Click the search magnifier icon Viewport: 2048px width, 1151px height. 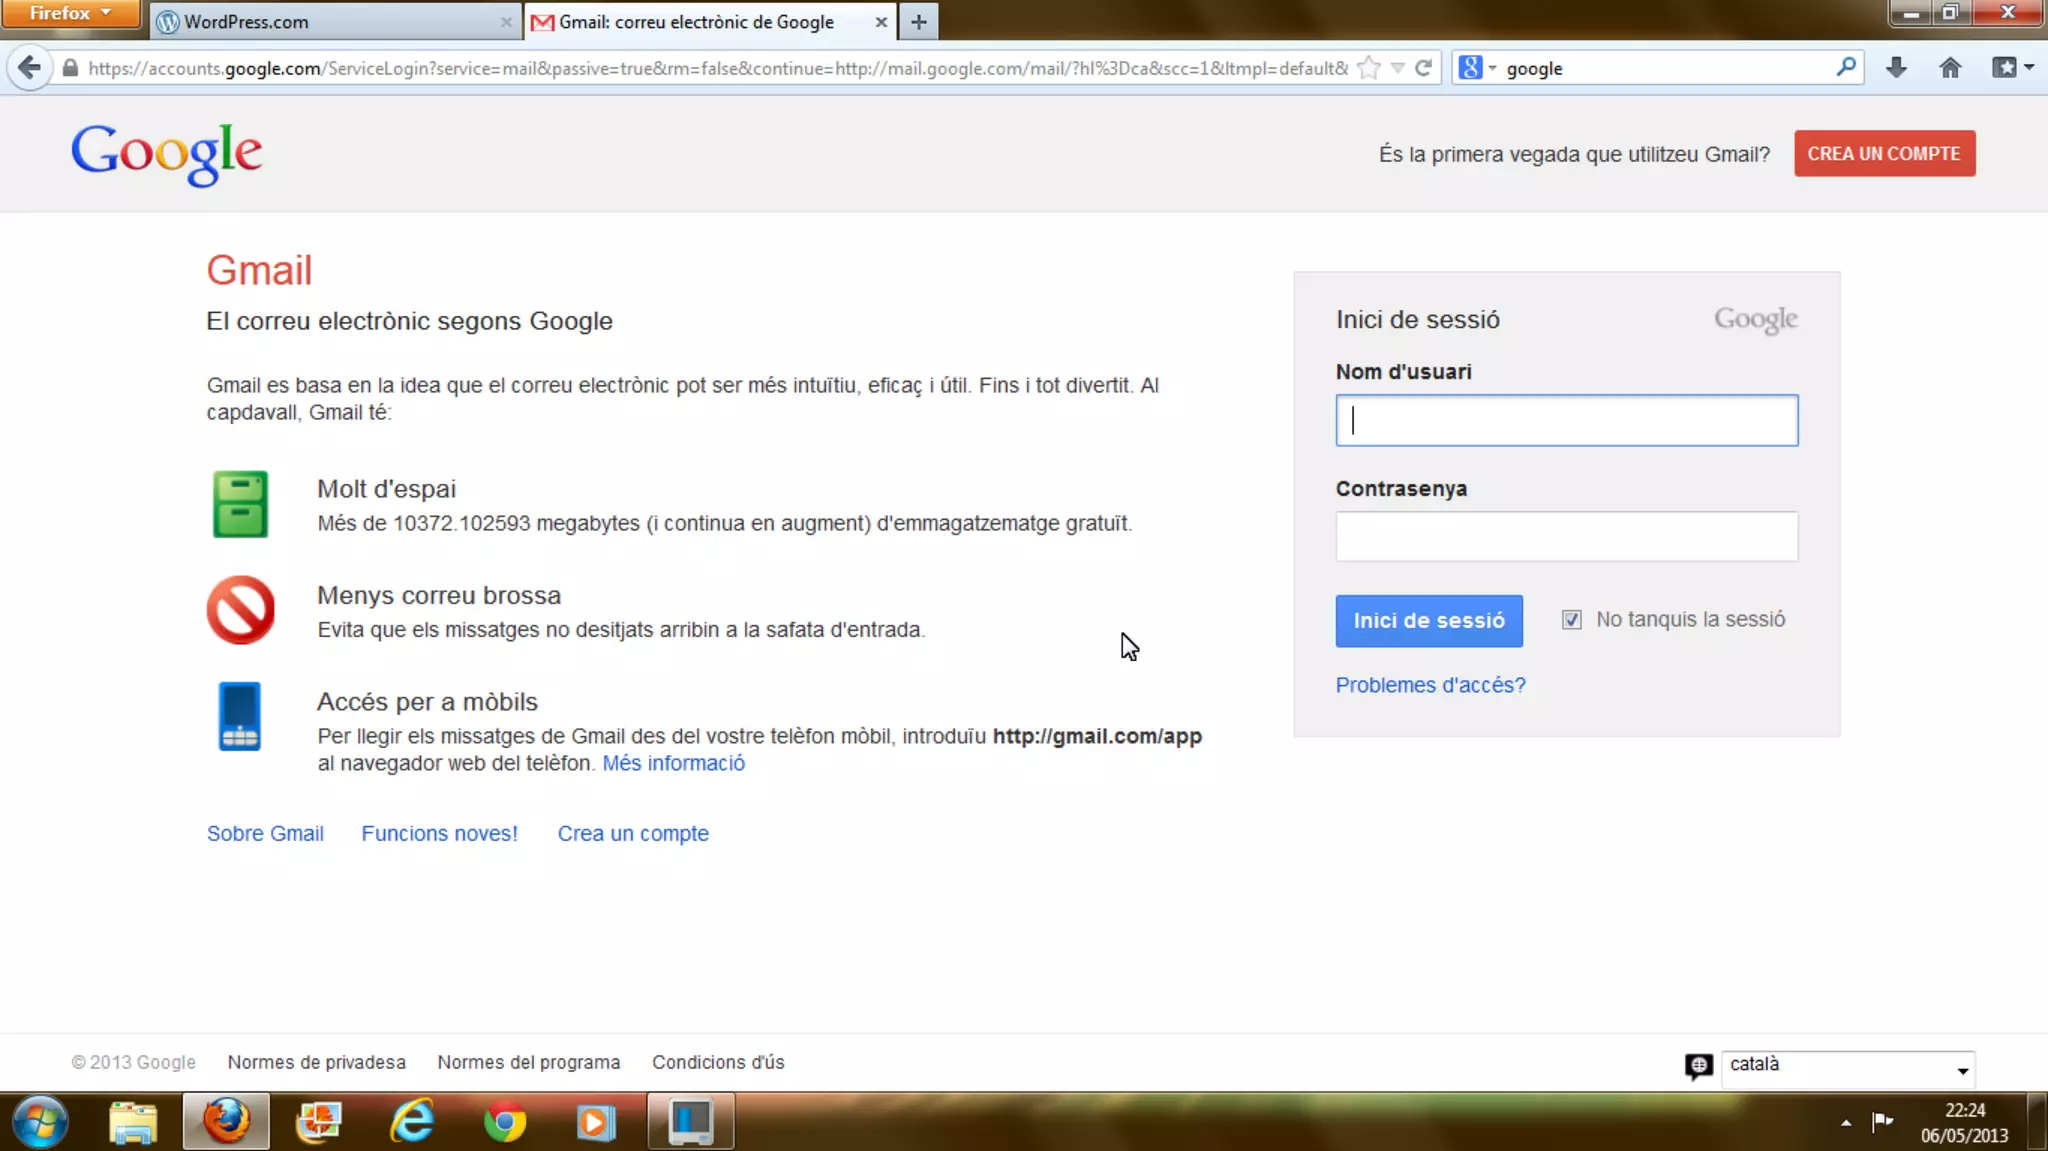(1846, 67)
